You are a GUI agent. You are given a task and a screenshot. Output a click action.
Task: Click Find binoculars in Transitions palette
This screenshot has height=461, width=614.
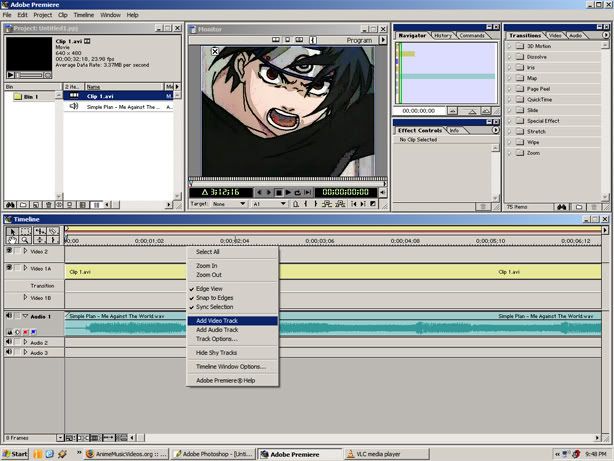click(562, 207)
